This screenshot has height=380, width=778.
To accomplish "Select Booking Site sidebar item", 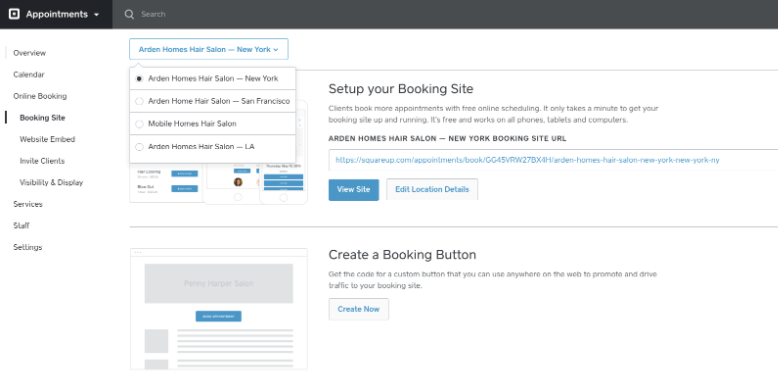I will 42,118.
